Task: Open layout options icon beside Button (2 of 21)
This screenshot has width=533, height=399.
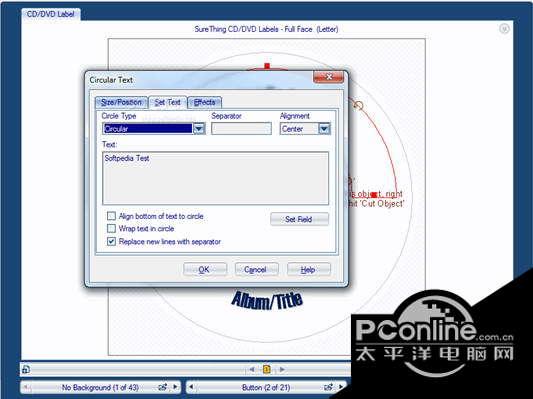Action: click(328, 387)
